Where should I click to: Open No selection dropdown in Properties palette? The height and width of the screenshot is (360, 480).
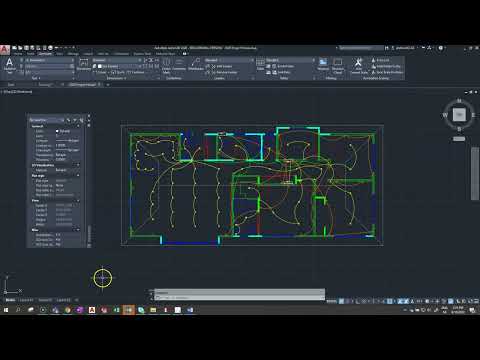click(47, 120)
